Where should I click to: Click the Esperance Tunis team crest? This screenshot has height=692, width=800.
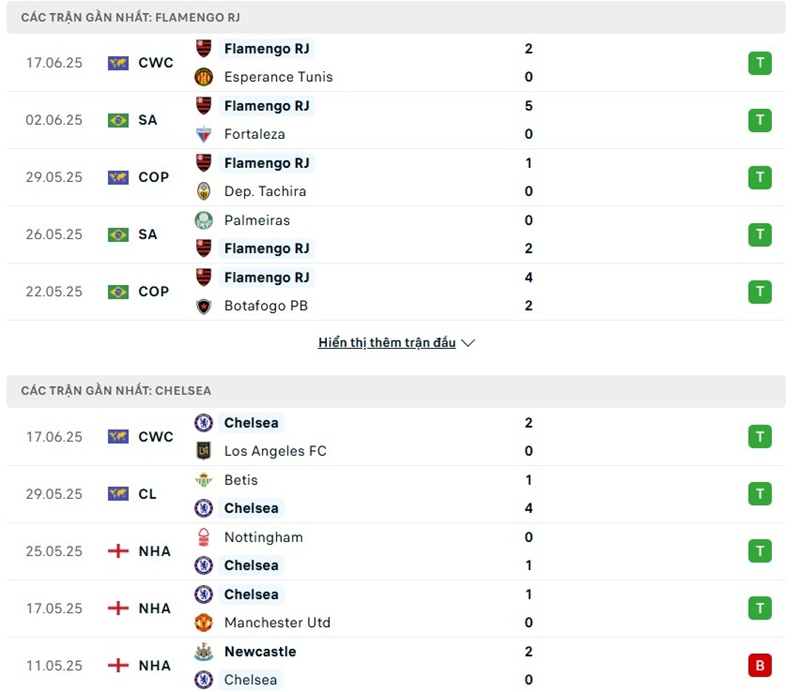(204, 77)
